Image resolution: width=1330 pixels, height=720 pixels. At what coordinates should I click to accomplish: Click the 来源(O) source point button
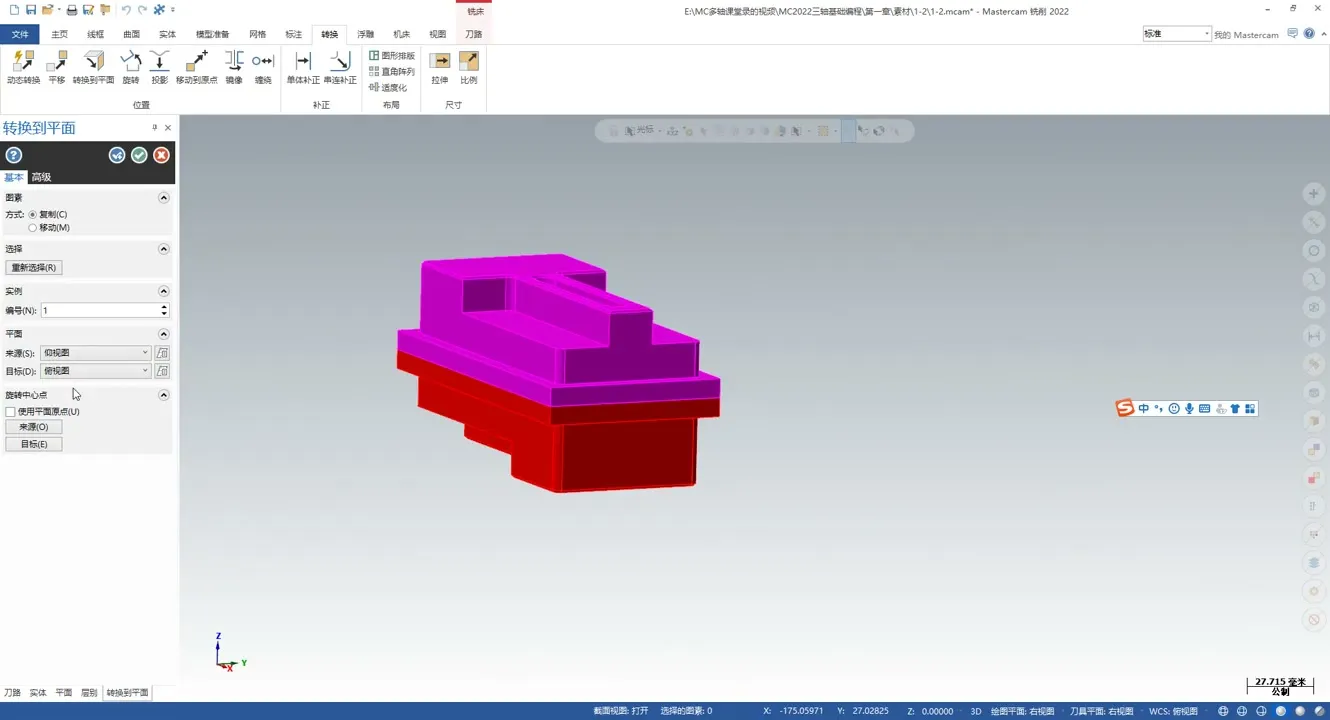34,427
